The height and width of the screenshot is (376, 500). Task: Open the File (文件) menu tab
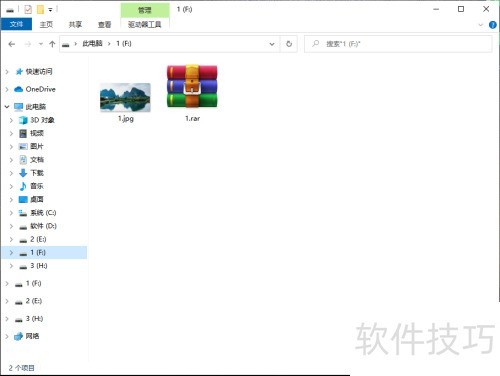(16, 24)
